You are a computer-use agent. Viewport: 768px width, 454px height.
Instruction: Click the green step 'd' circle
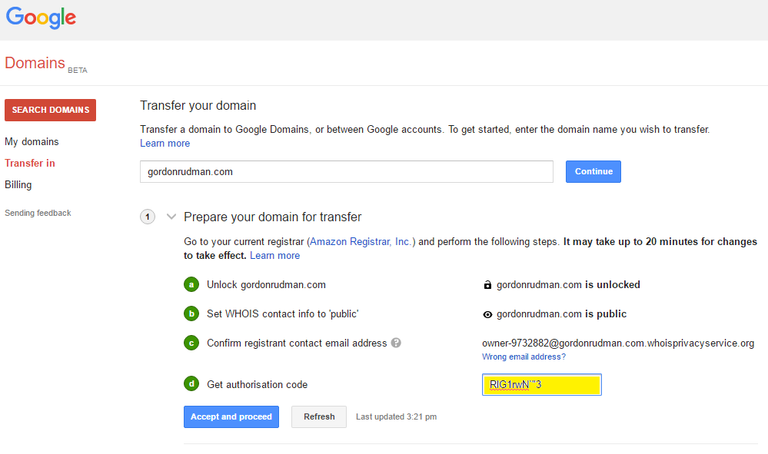click(191, 384)
